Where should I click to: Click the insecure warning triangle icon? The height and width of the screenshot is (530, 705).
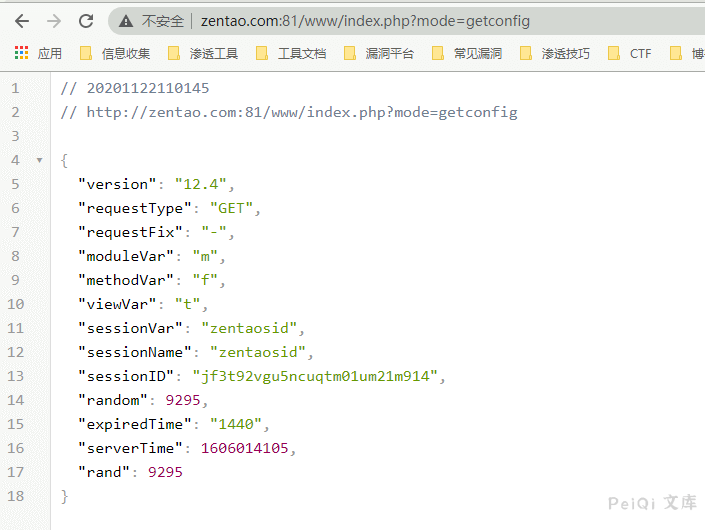point(126,21)
